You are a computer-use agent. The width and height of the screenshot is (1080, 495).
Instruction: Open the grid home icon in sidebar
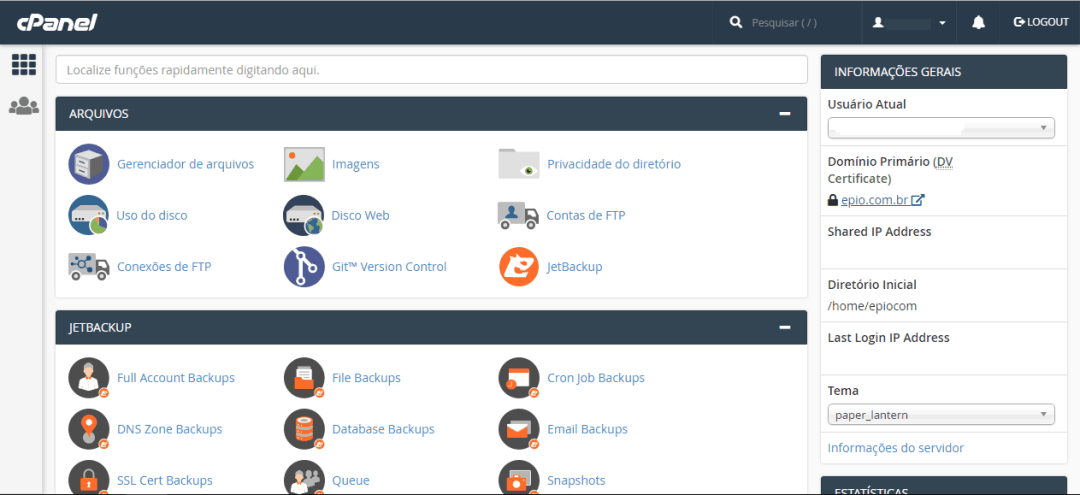point(24,65)
